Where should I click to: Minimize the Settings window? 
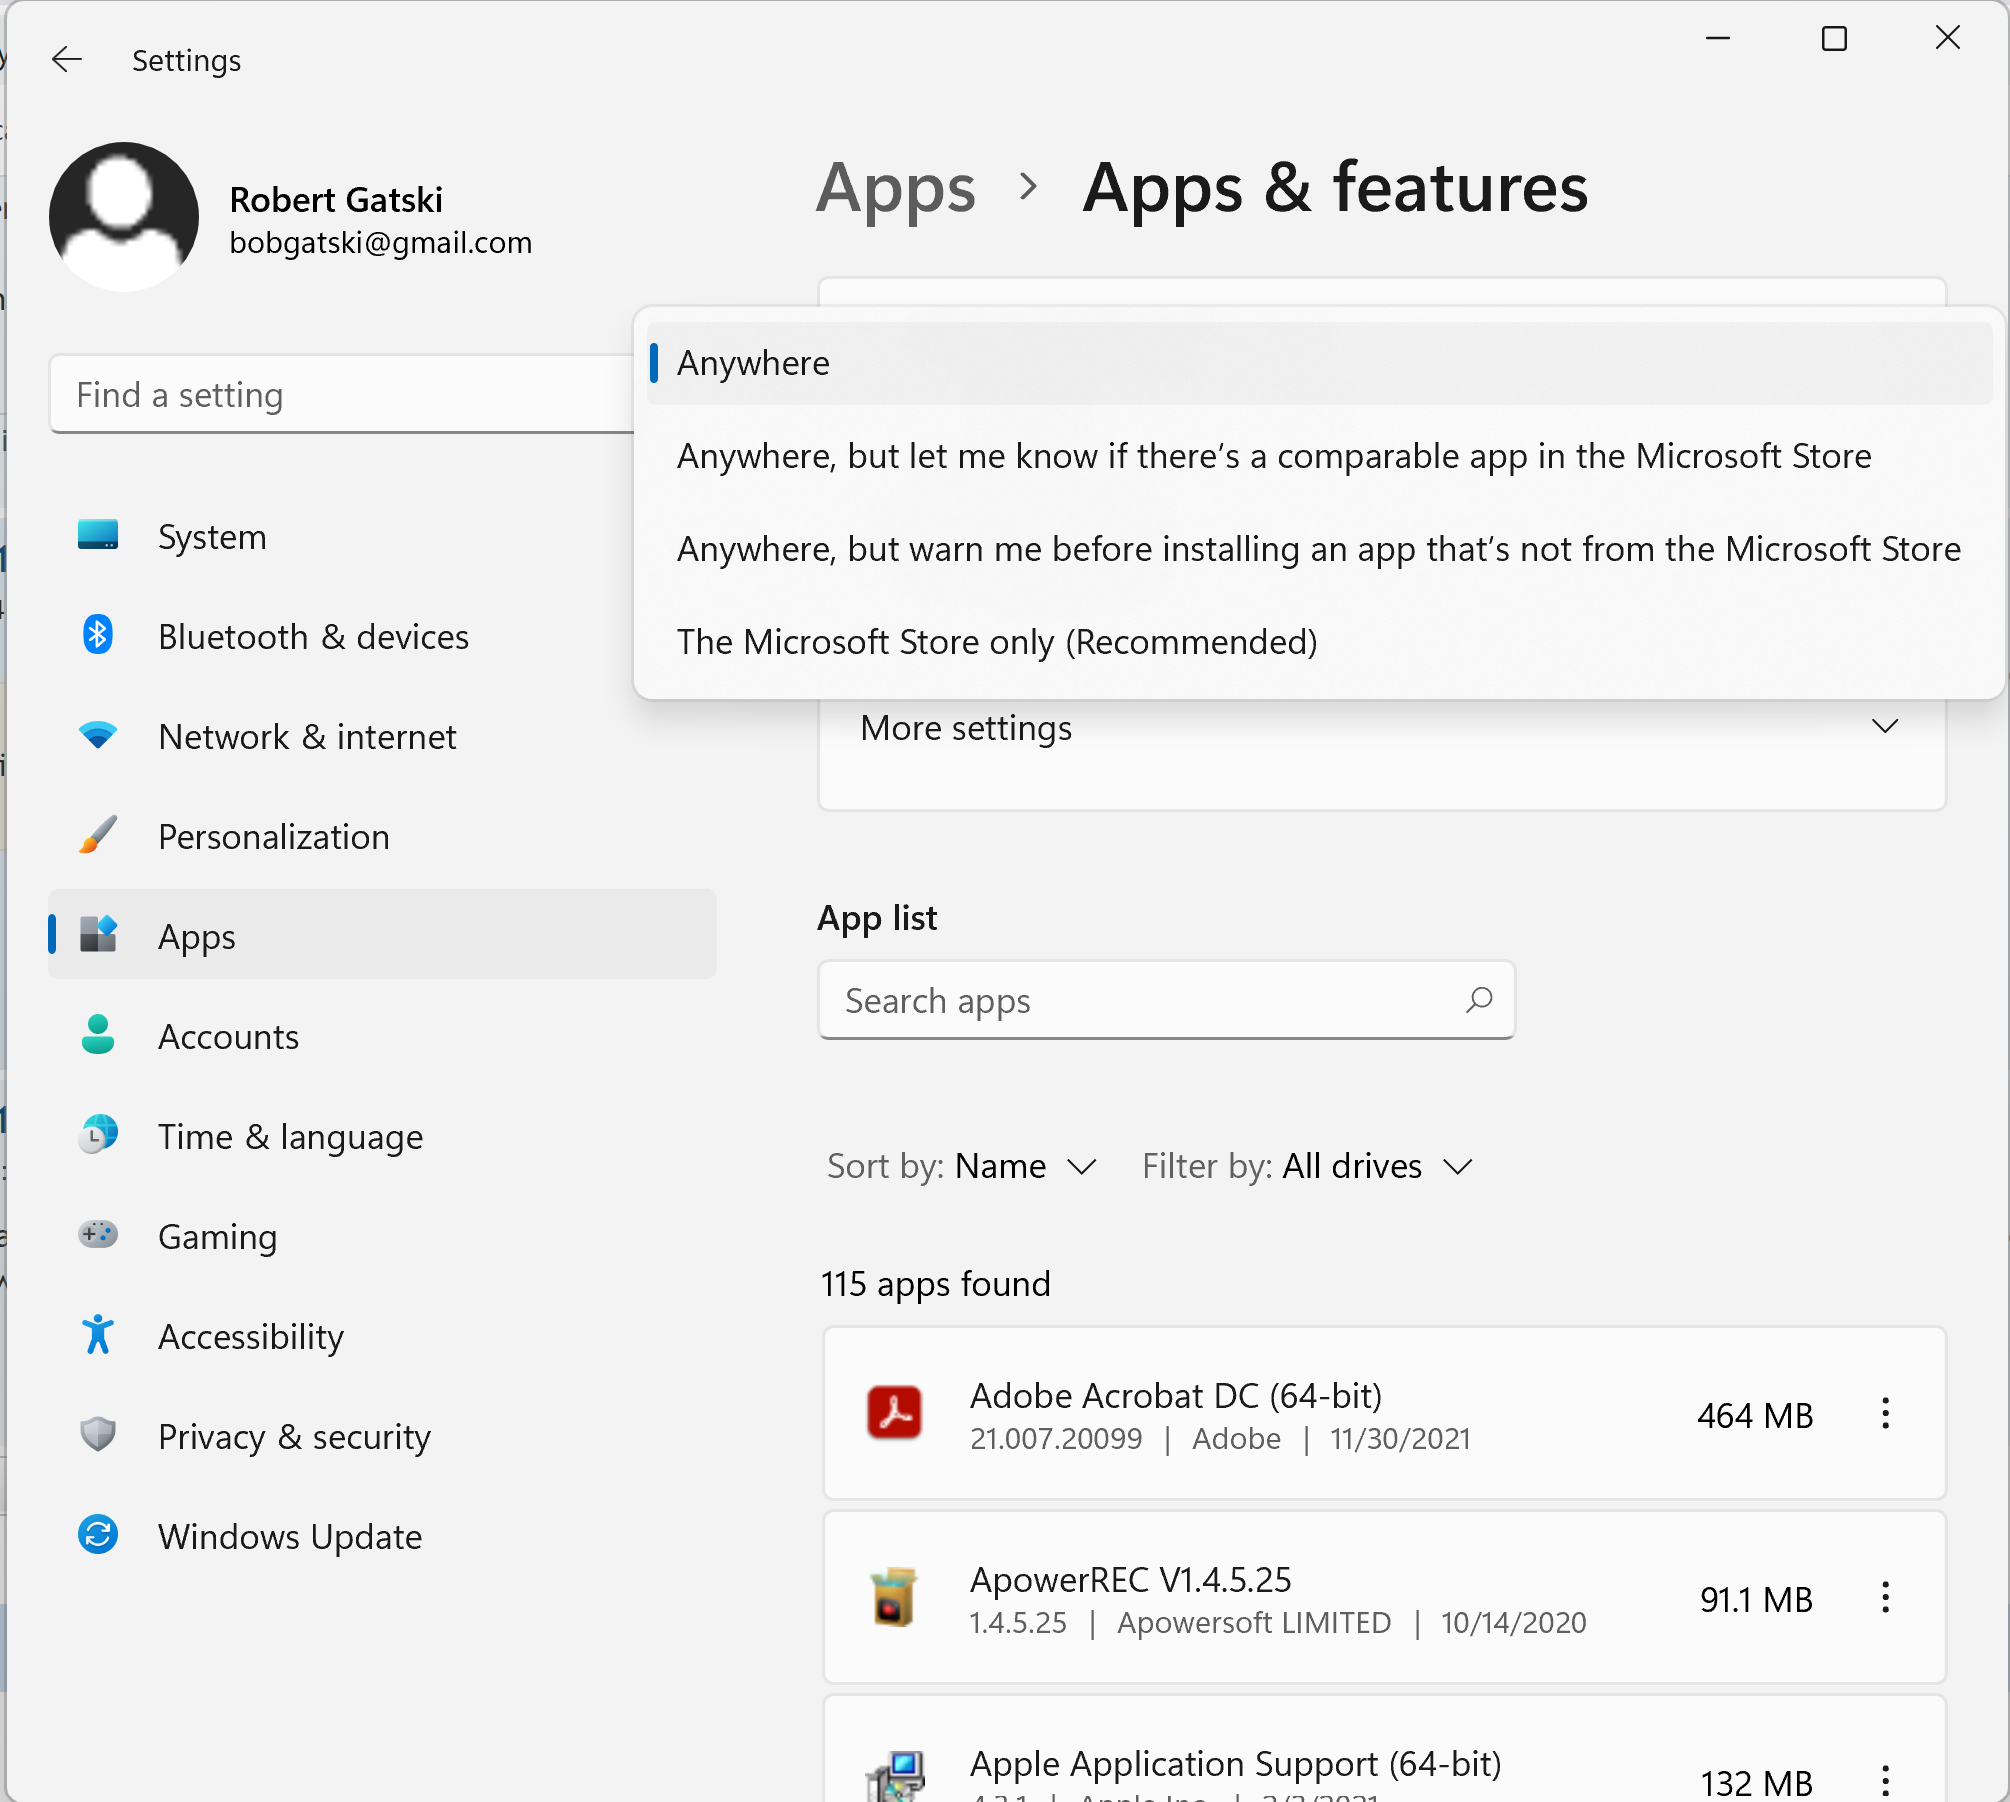[1718, 39]
